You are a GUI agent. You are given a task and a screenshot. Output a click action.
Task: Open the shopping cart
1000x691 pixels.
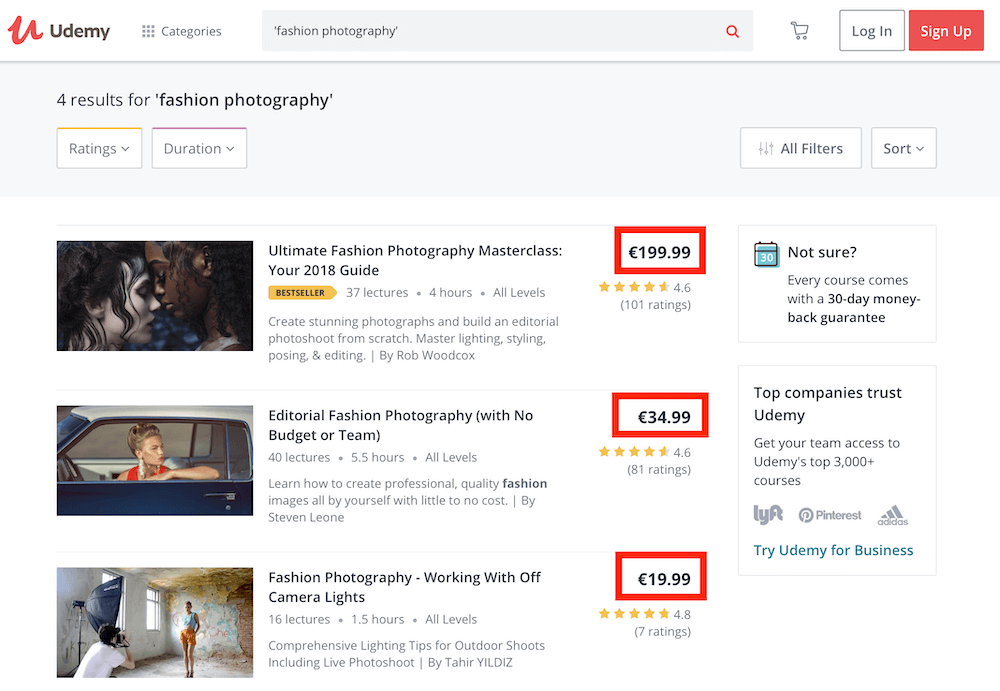(799, 31)
